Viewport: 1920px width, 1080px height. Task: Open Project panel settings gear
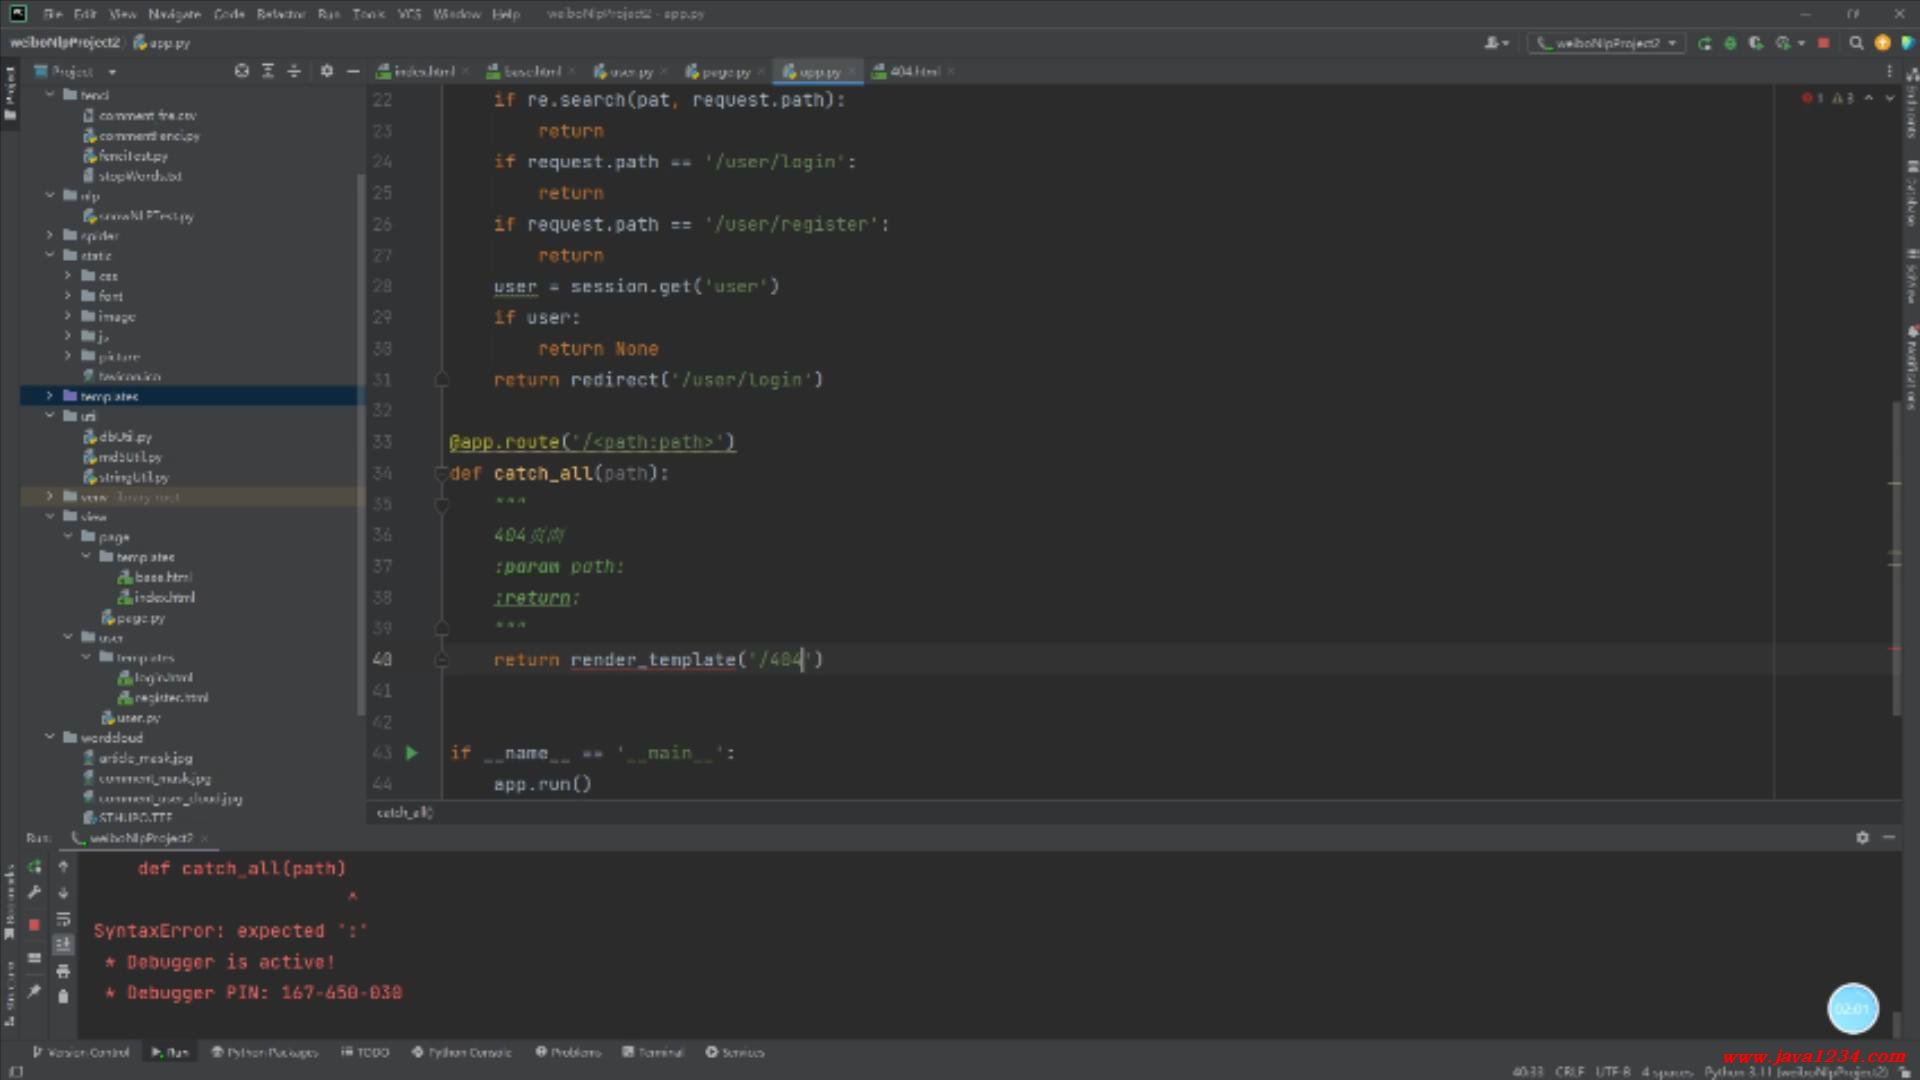327,71
